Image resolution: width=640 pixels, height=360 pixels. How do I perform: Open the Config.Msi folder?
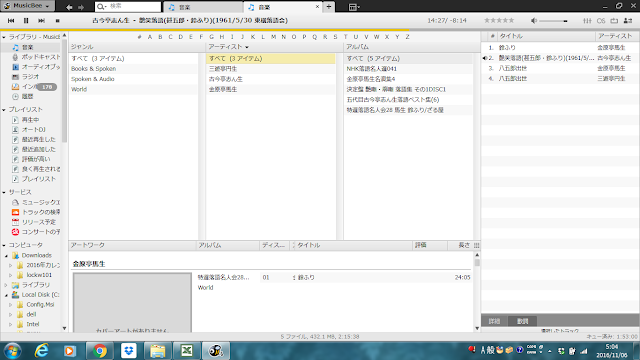35,304
